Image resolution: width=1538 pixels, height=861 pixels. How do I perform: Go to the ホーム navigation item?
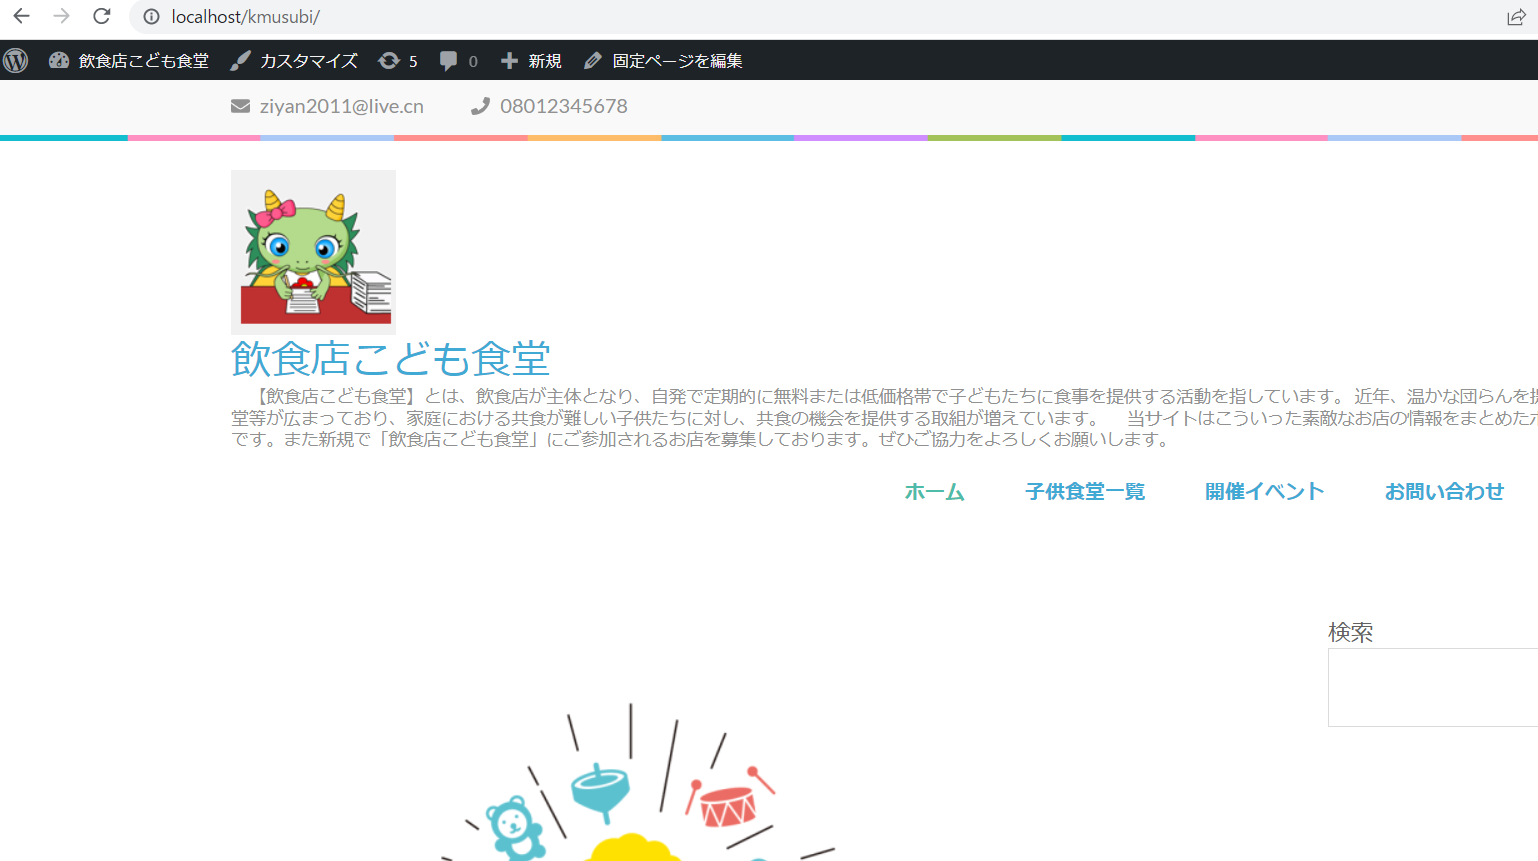tap(934, 492)
